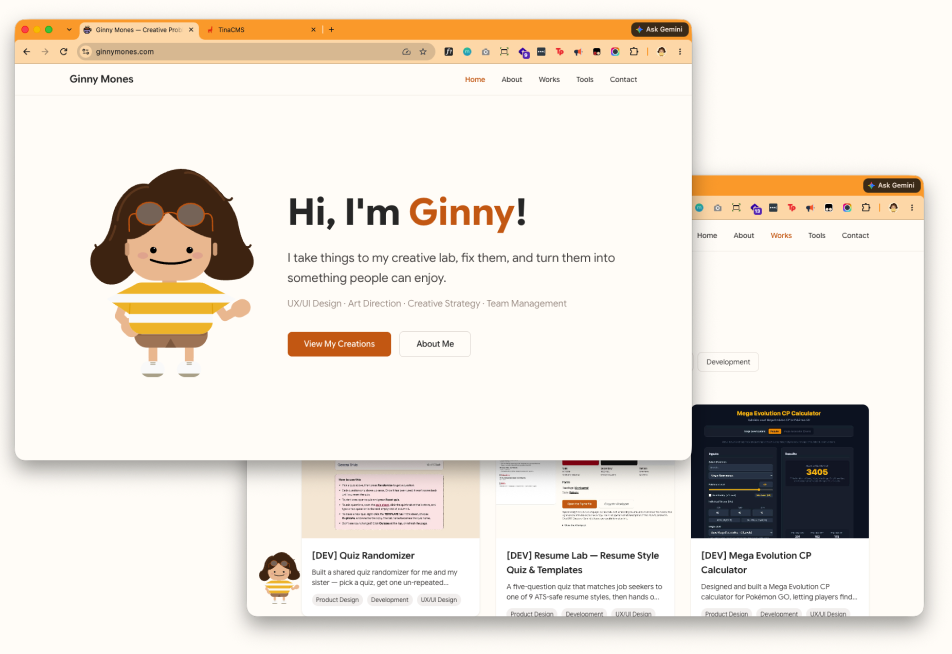Open the purple badged extension in the back window
This screenshot has width=952, height=654.
click(x=755, y=209)
